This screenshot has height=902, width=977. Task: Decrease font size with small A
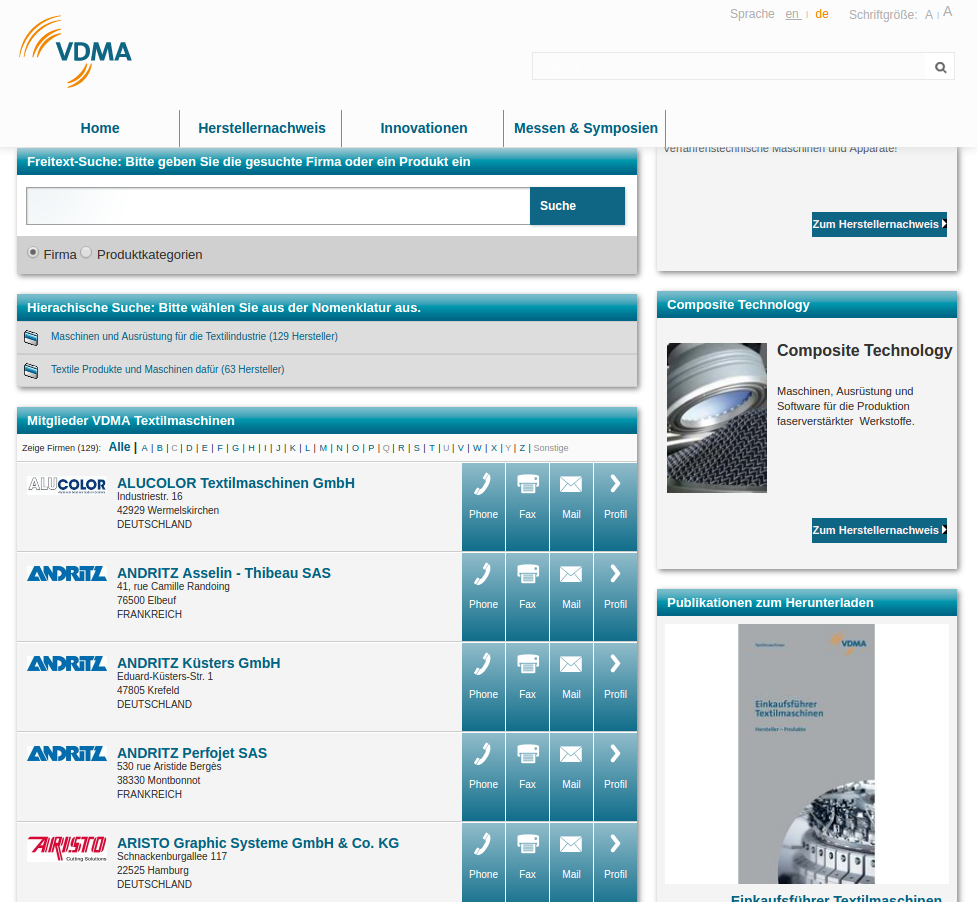point(928,15)
